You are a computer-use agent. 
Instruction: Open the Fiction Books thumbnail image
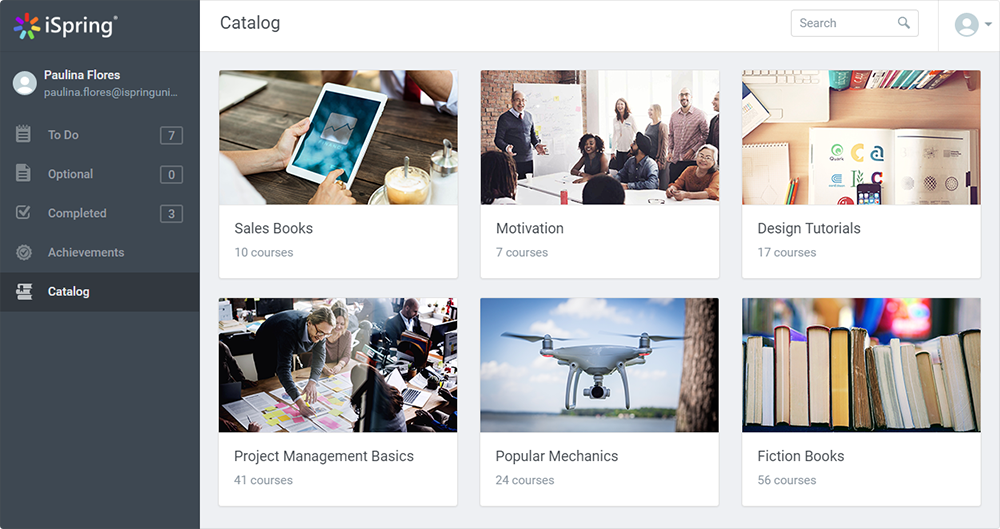coord(861,365)
